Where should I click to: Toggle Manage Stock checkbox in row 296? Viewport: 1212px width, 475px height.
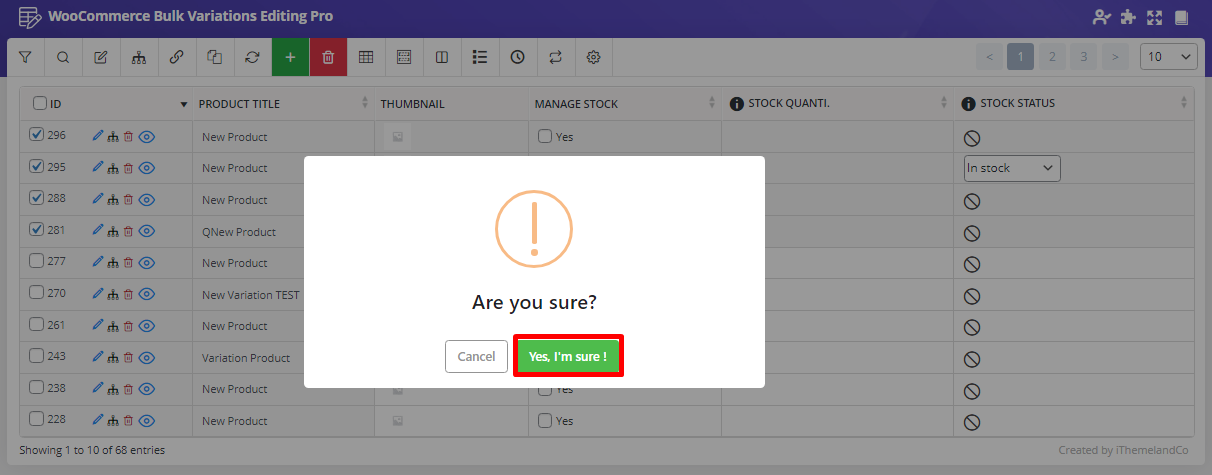coord(545,136)
